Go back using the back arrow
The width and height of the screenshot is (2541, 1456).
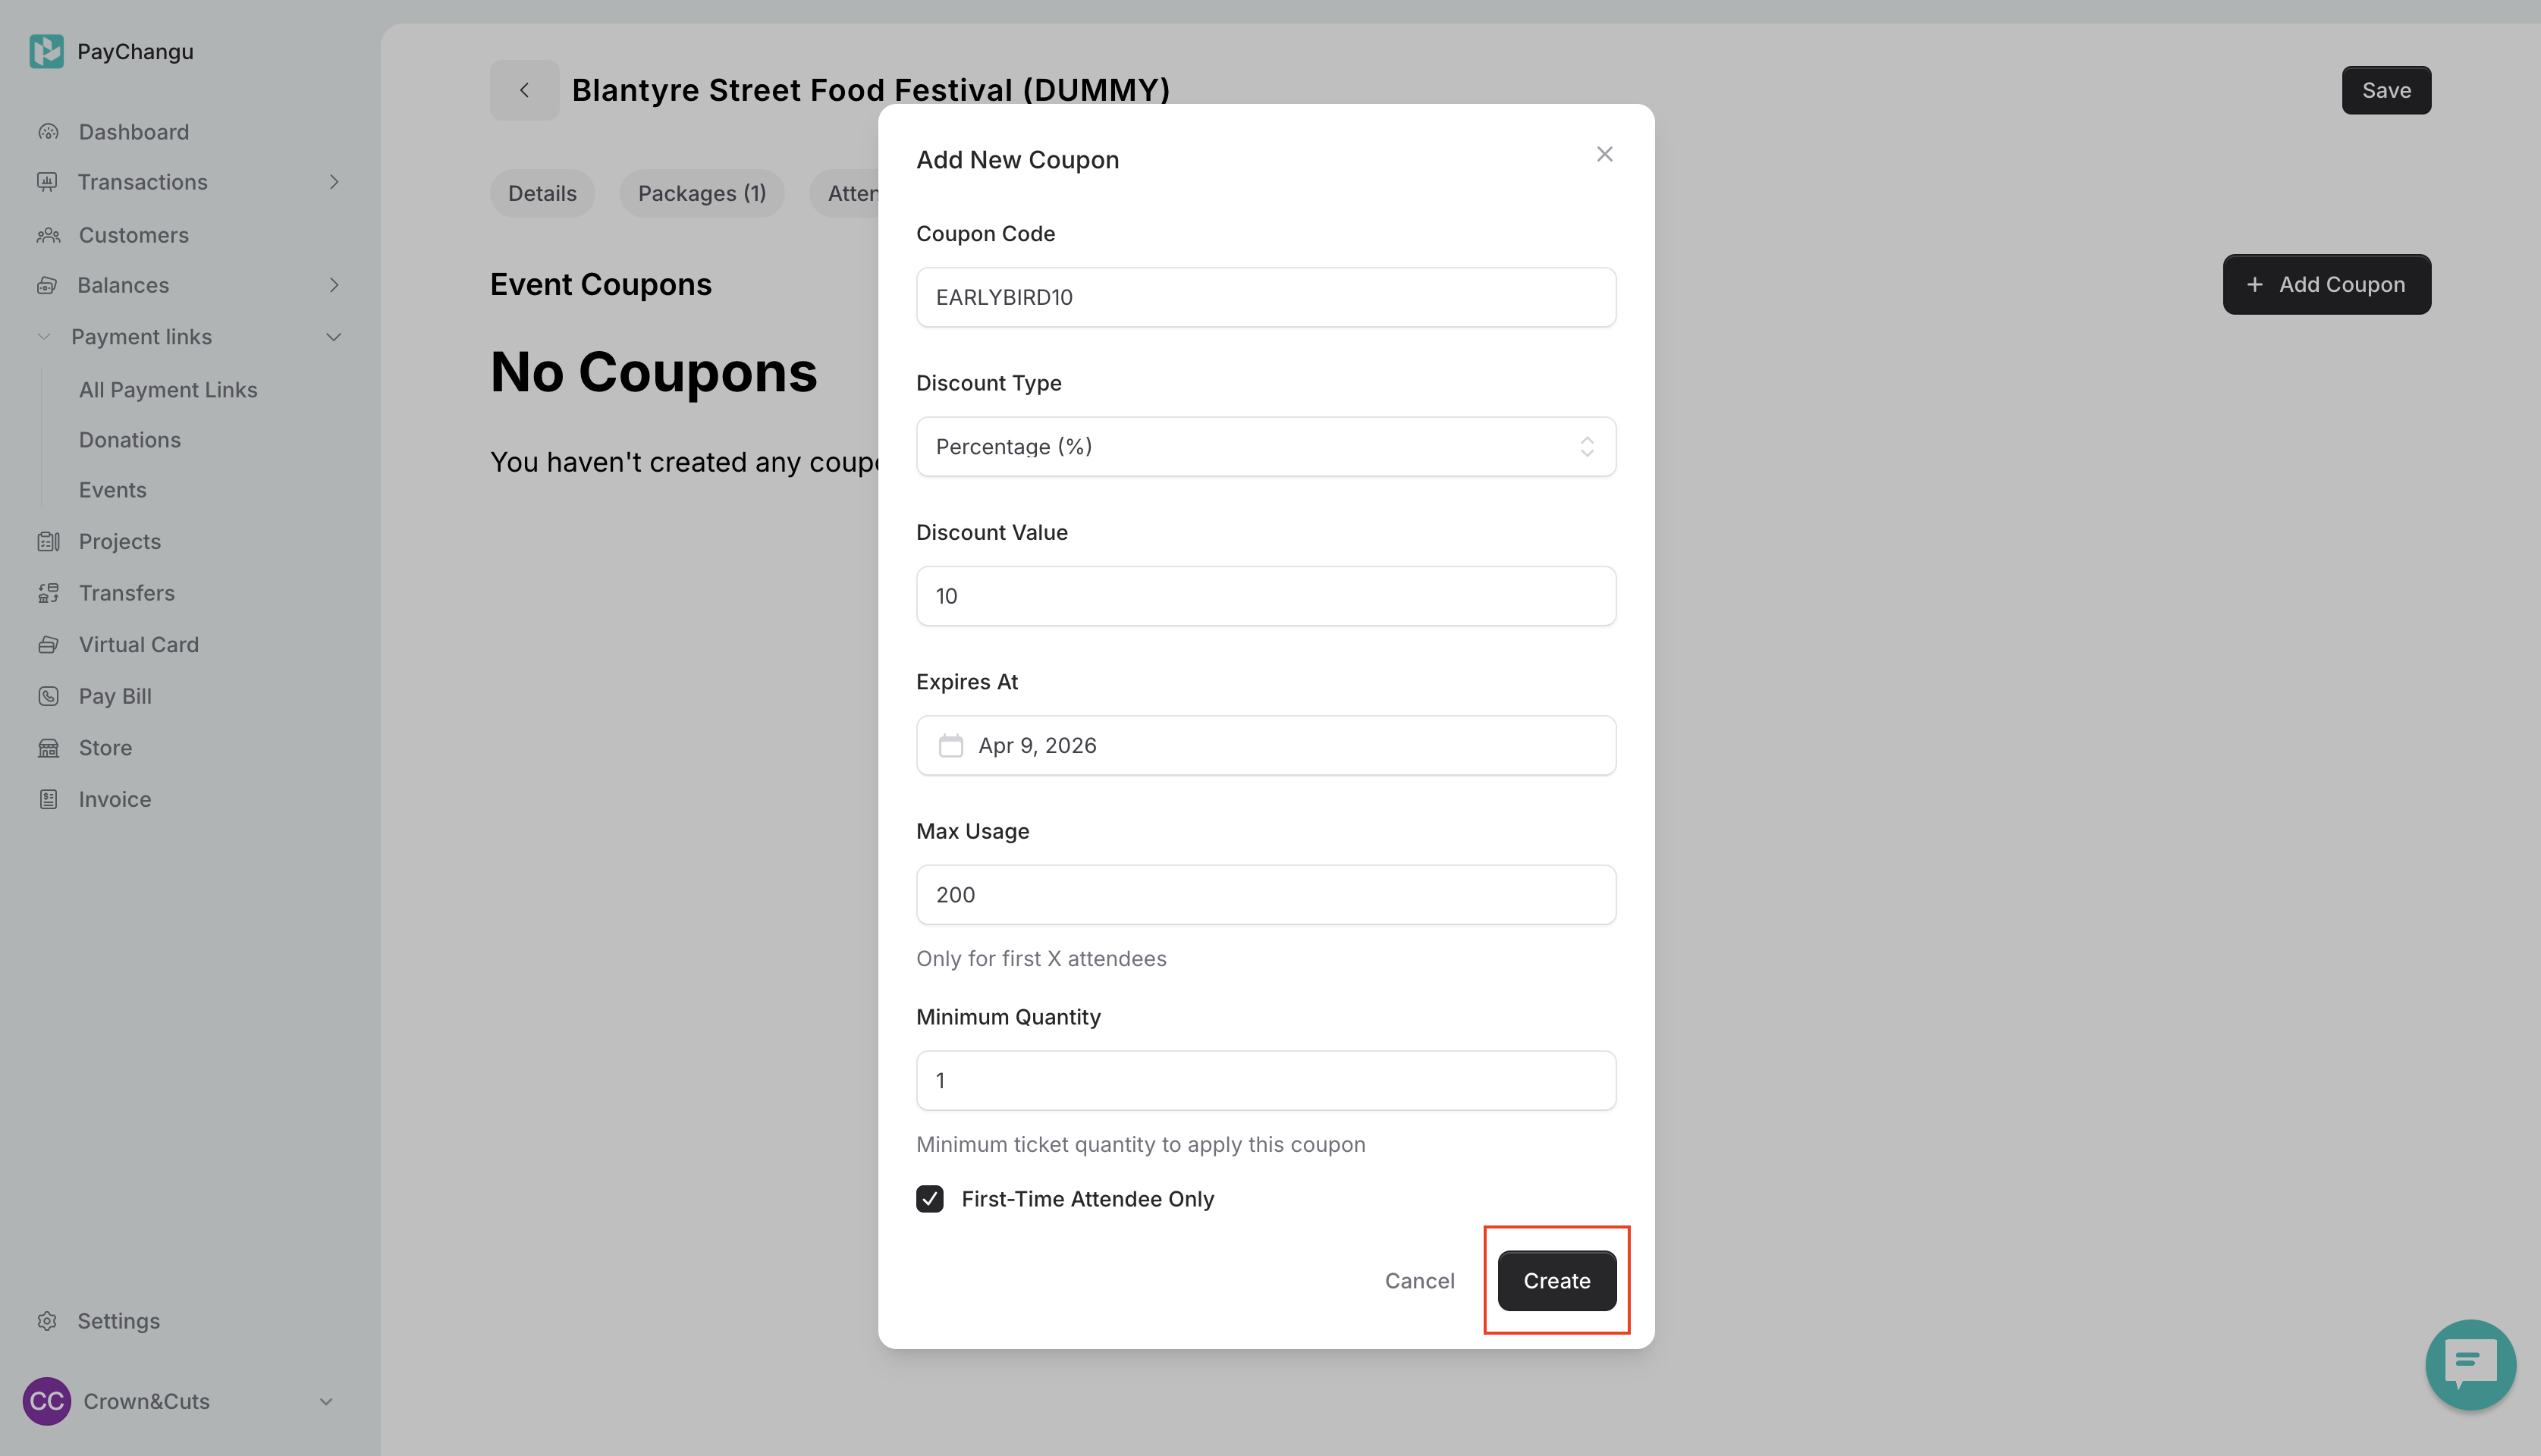(x=524, y=90)
